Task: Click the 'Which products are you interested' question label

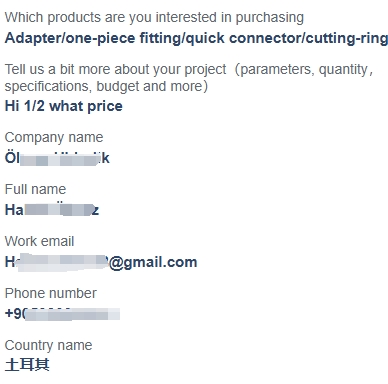Action: [x=154, y=18]
